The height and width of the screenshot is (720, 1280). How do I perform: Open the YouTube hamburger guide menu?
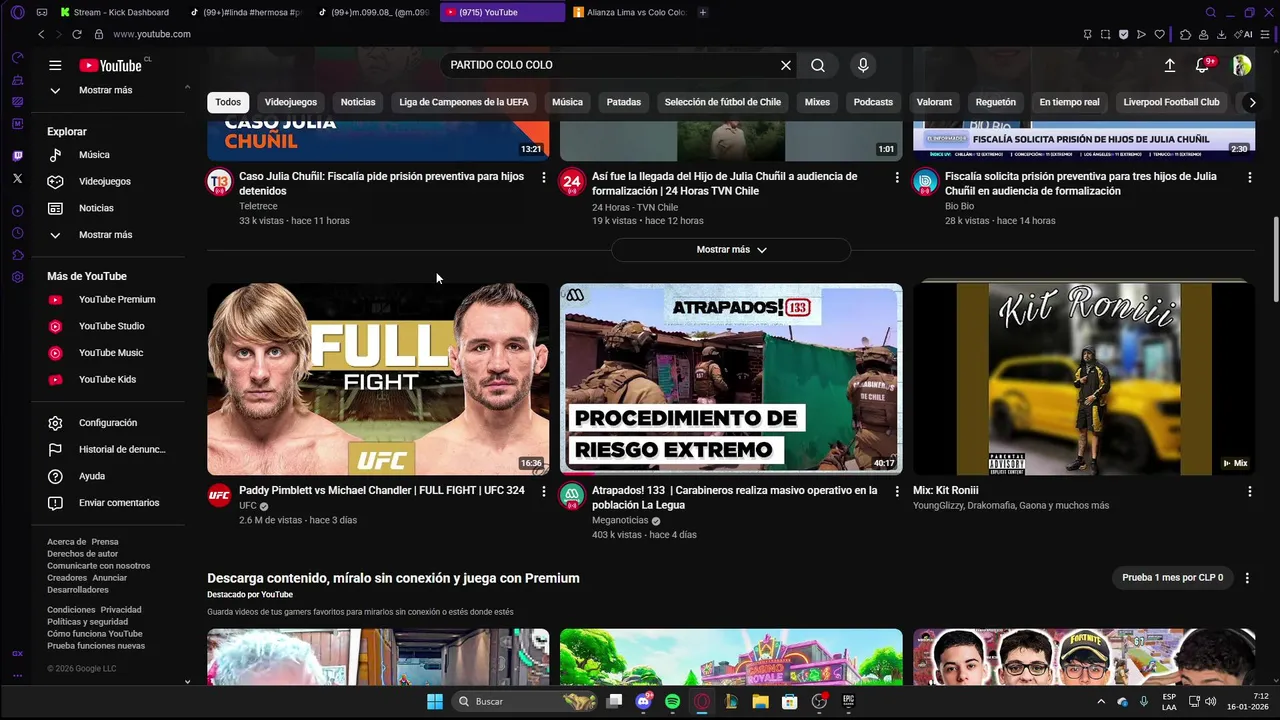pos(55,65)
